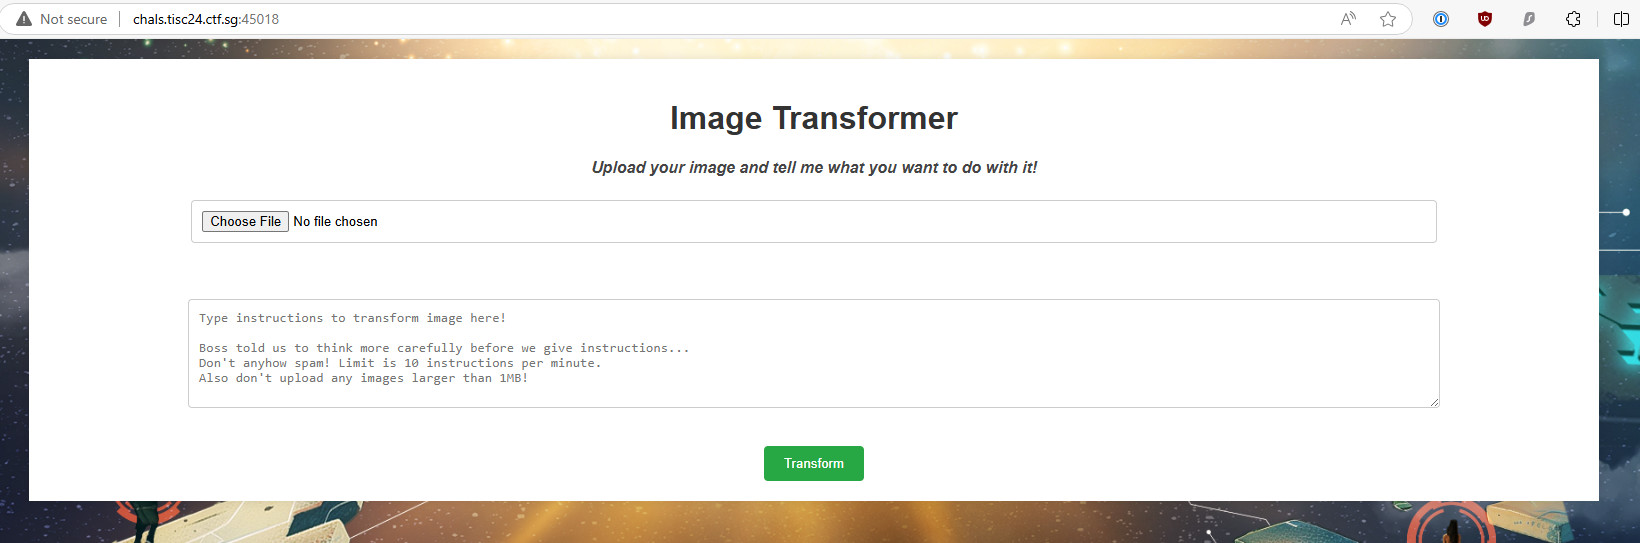Toggle the split screen view icon
Image resolution: width=1640 pixels, height=543 pixels.
(x=1621, y=19)
